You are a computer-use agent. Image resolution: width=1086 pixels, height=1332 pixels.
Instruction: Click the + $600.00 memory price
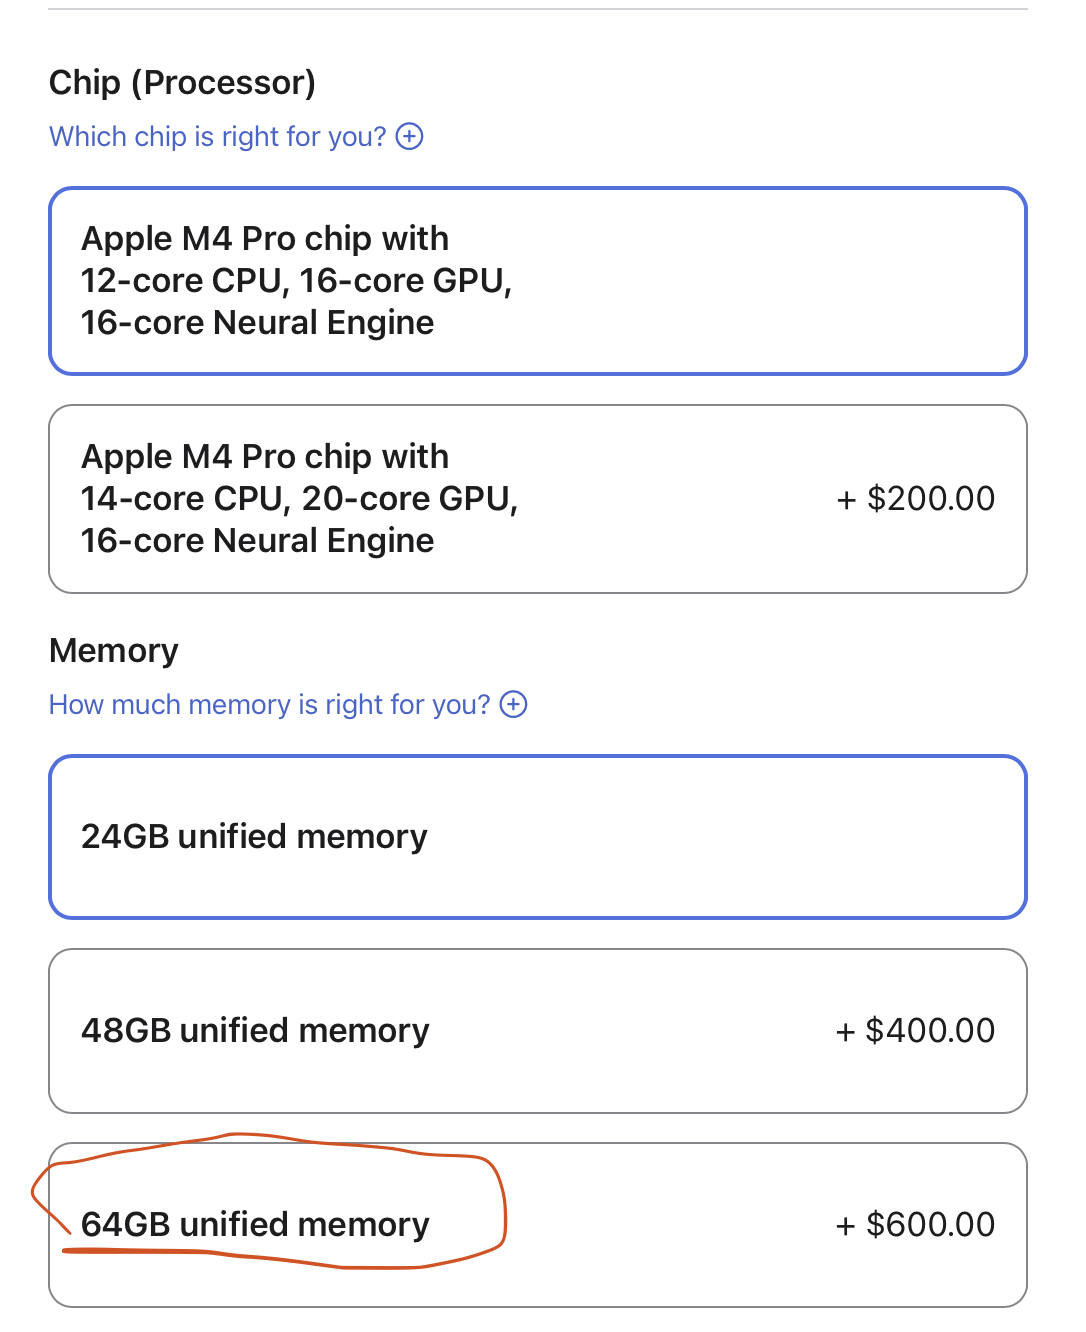[x=915, y=1225]
